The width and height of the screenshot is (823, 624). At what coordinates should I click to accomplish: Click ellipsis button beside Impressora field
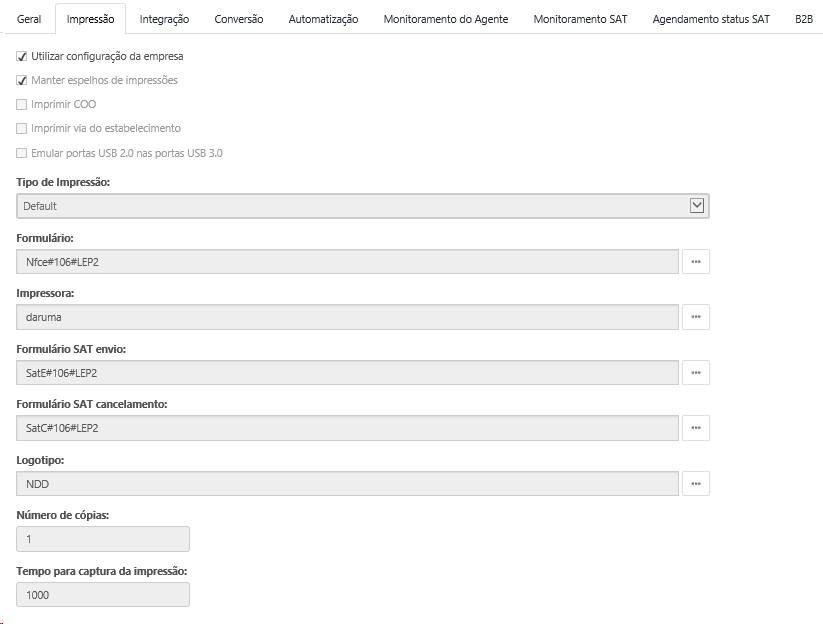tap(695, 317)
